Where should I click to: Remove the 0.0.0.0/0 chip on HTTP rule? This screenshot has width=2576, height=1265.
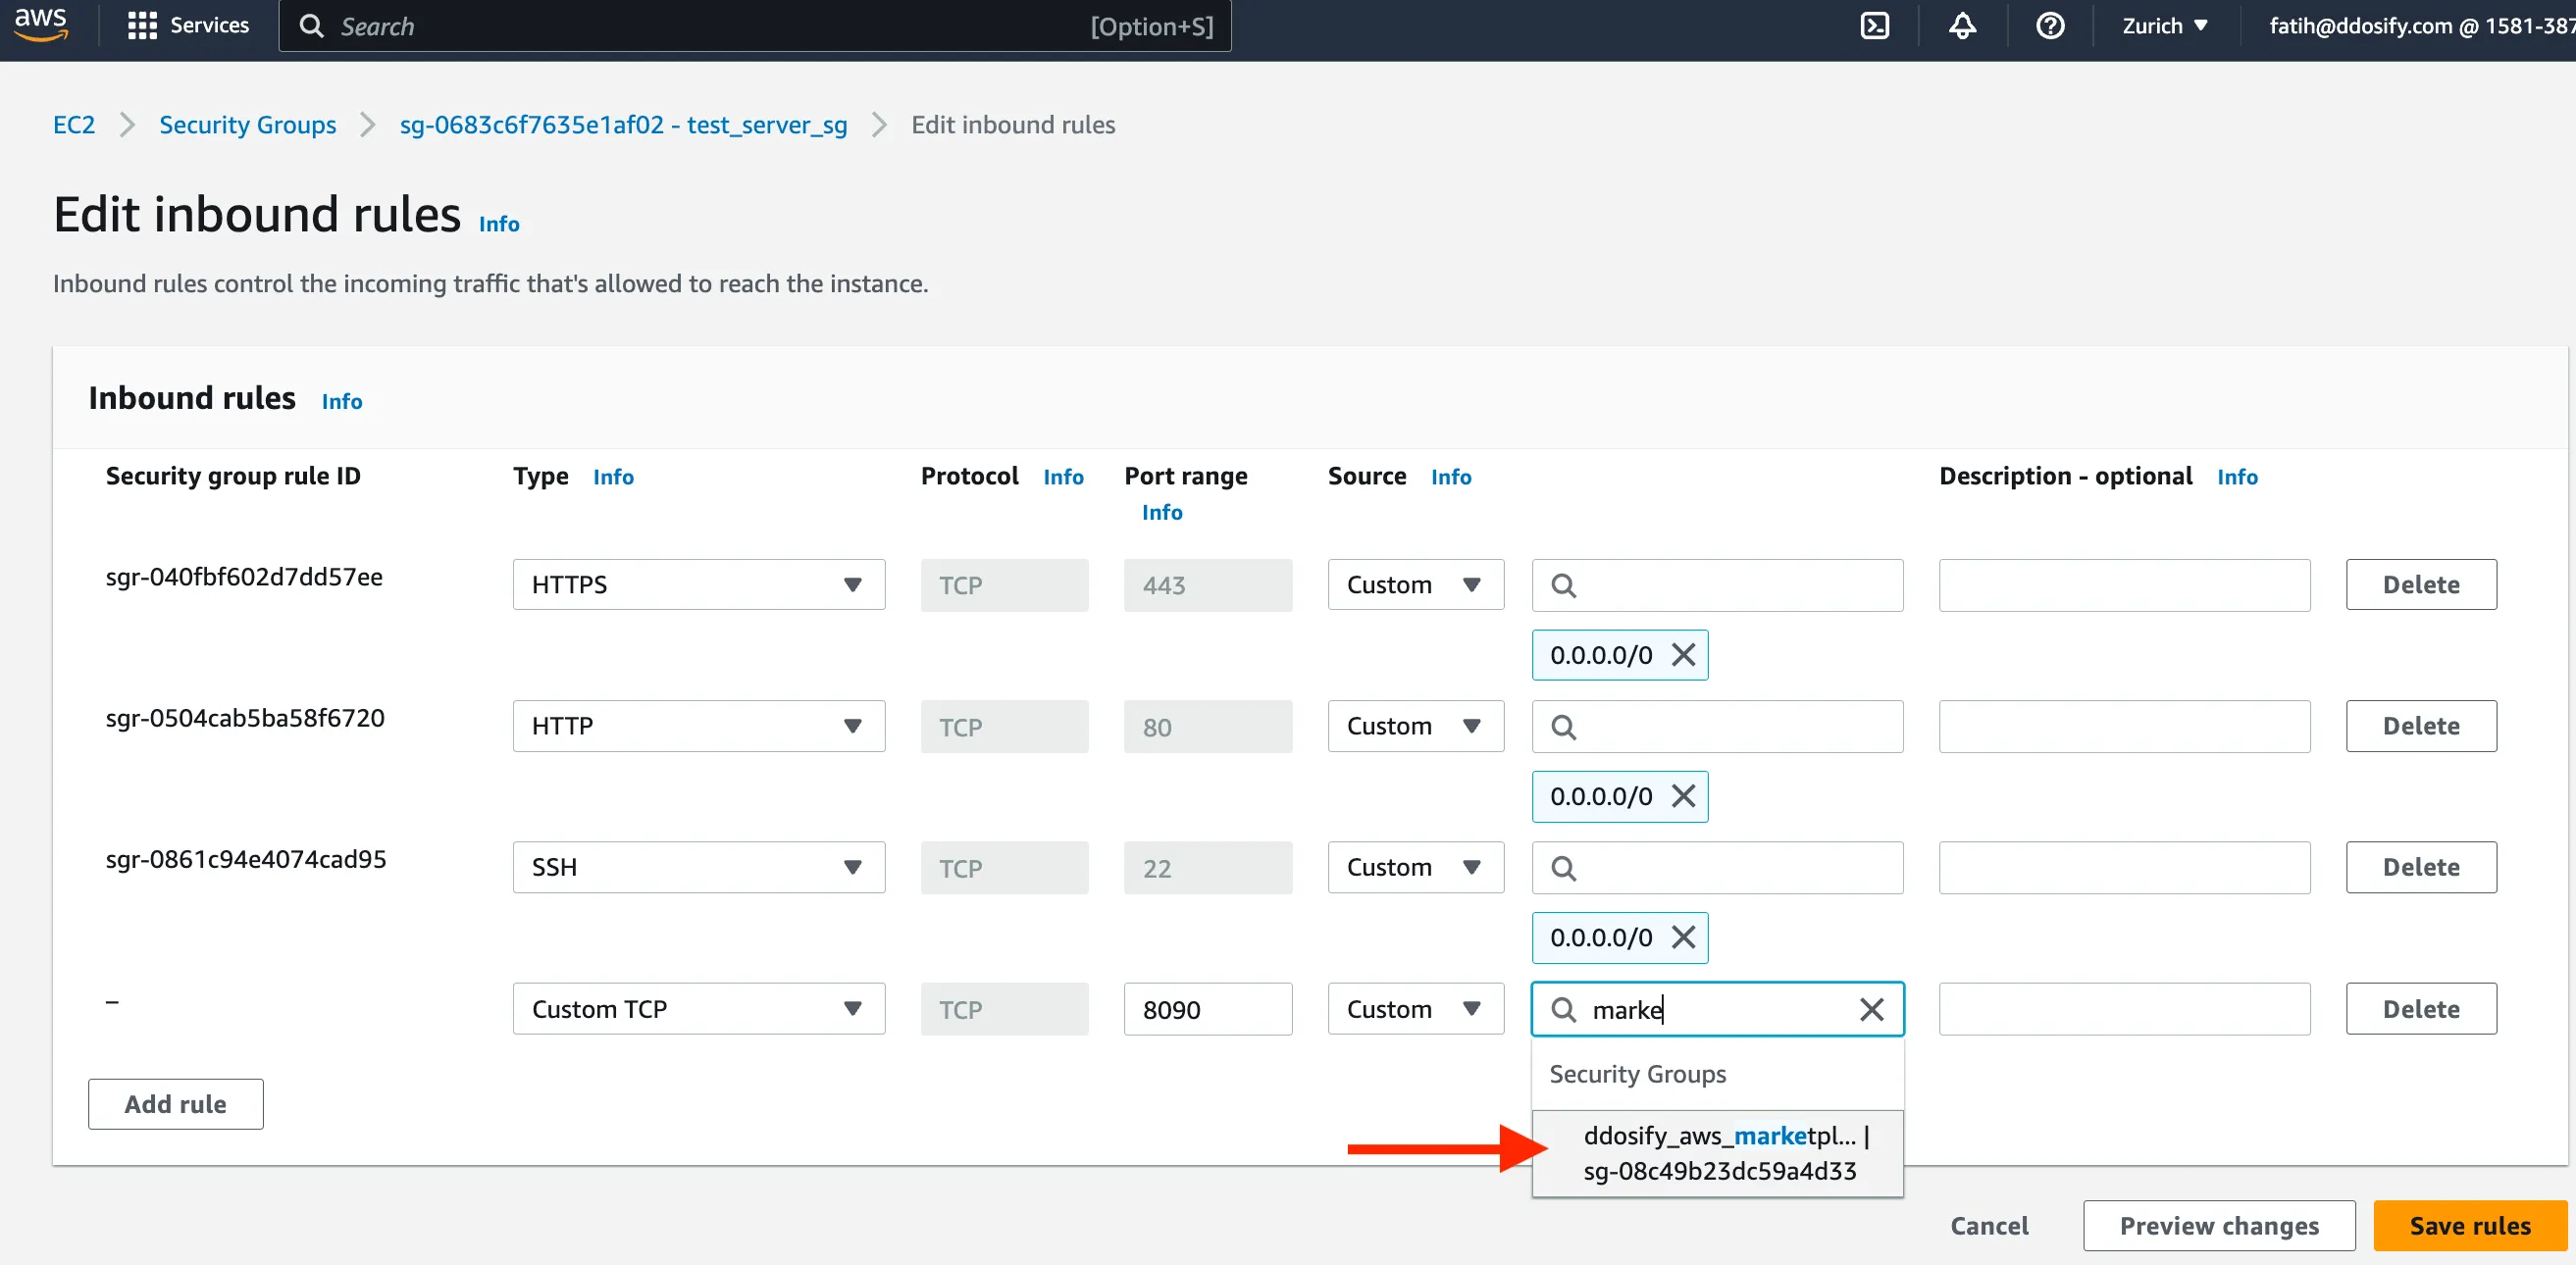pyautogui.click(x=1684, y=796)
